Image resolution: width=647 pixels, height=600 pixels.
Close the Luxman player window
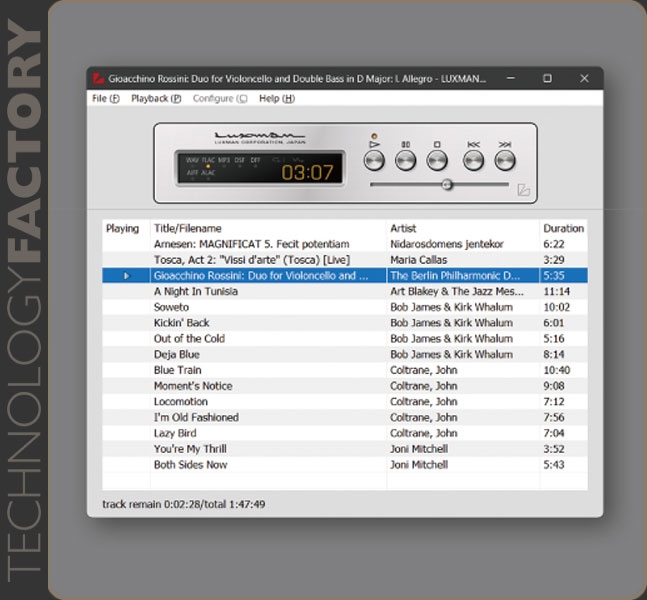tap(584, 78)
